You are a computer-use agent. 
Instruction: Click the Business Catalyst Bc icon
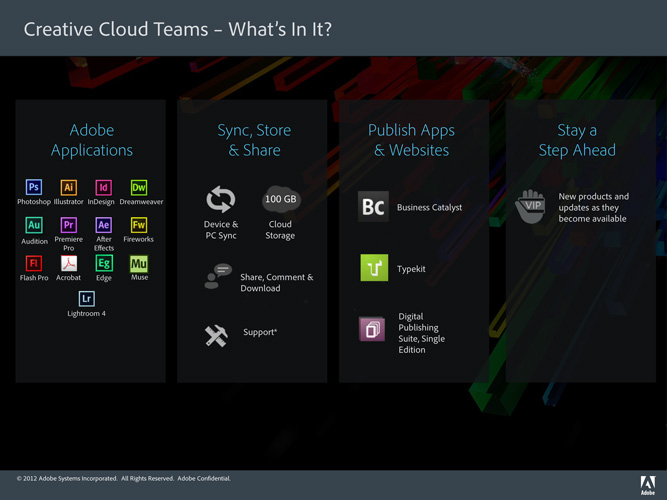tap(373, 207)
